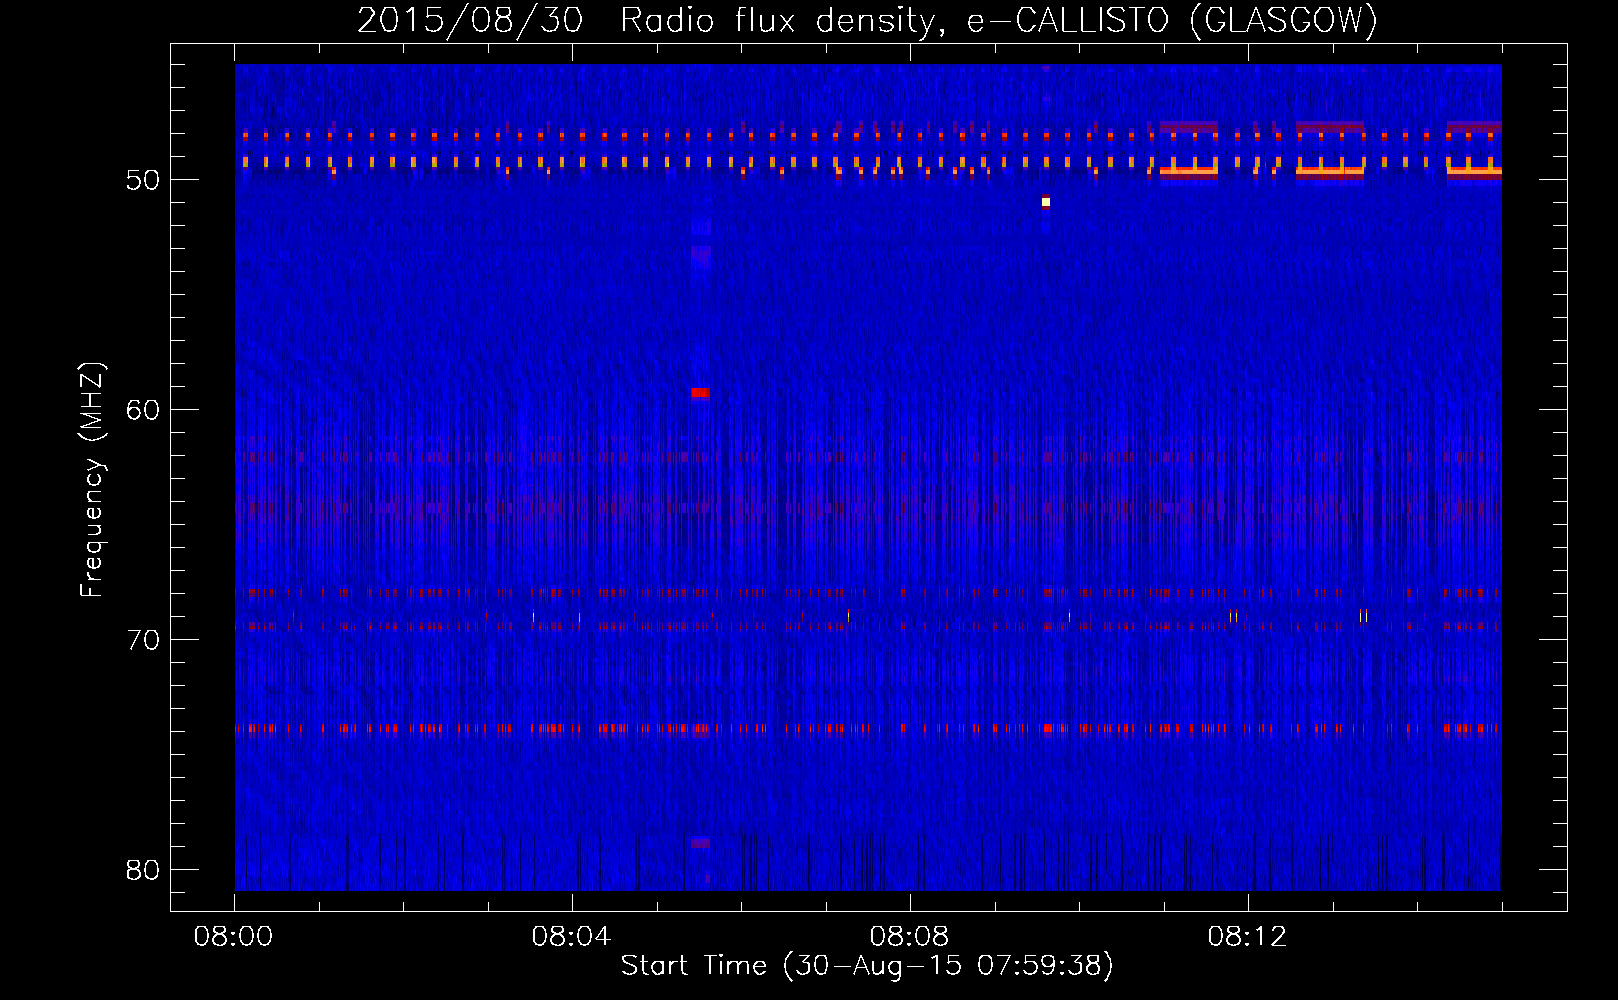Click the plot title mentioning e-CALLISTO (GLASGOW)
This screenshot has width=1618, height=1000.
[867, 20]
